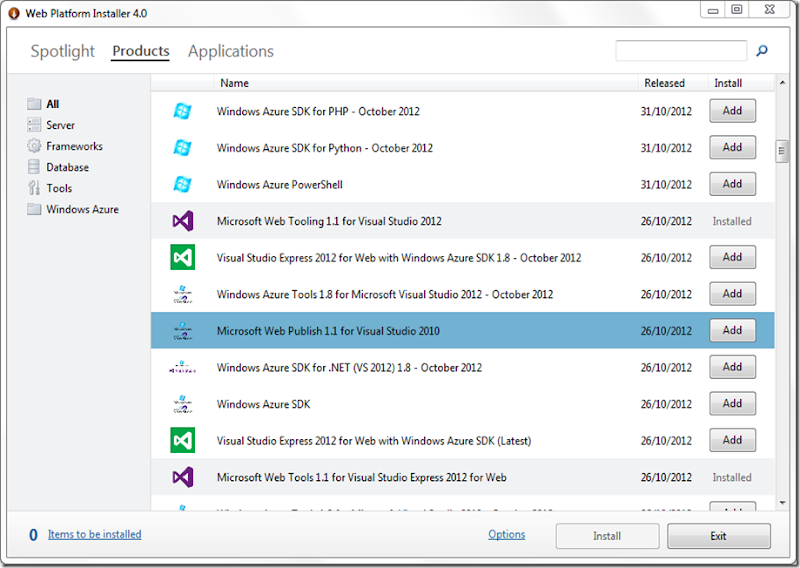Click the Install column header
This screenshot has width=800, height=568.
(x=741, y=83)
